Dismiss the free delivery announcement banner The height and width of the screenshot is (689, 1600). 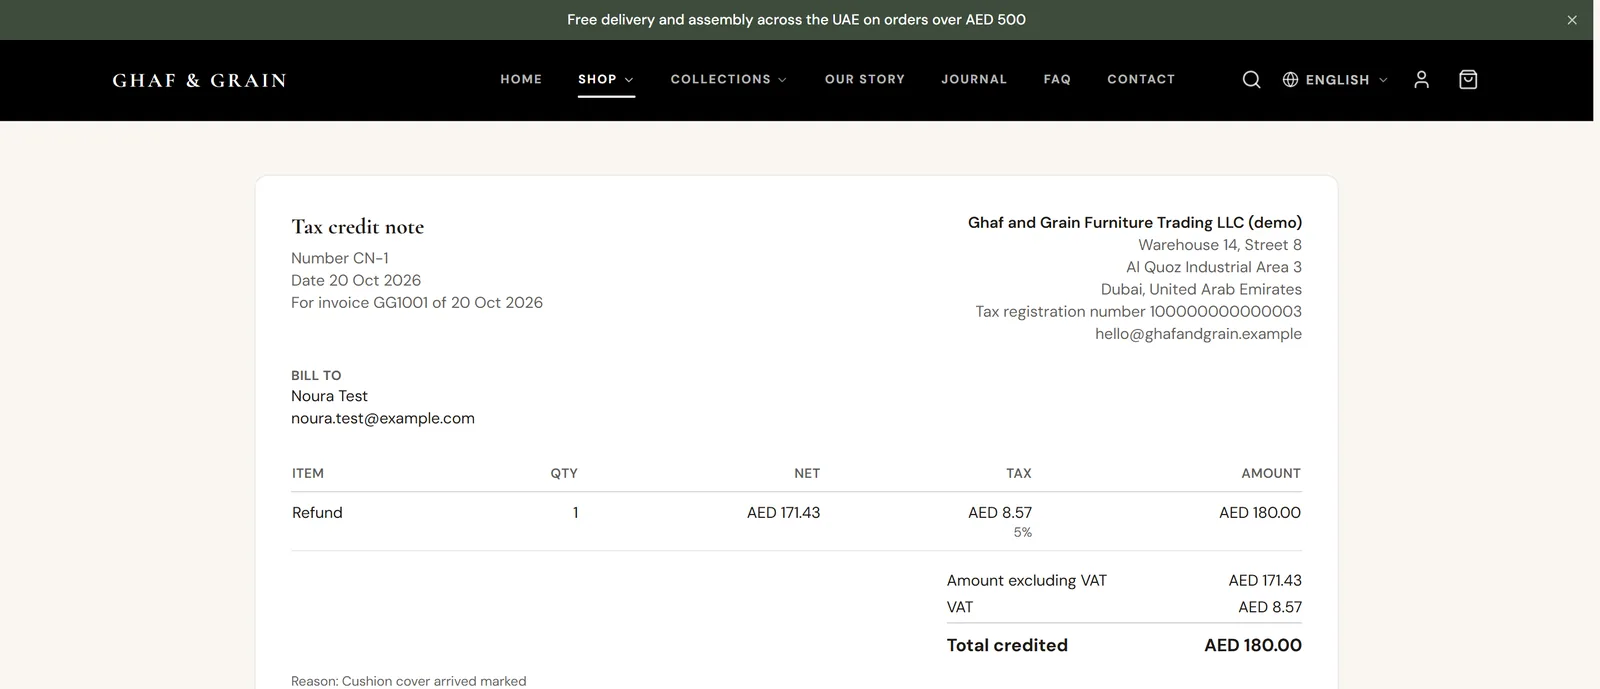(x=1572, y=20)
